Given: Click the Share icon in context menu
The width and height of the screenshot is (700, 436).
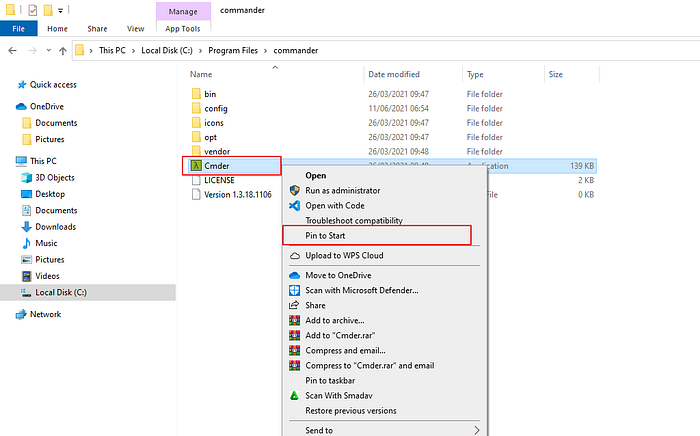Looking at the screenshot, I should click(294, 305).
